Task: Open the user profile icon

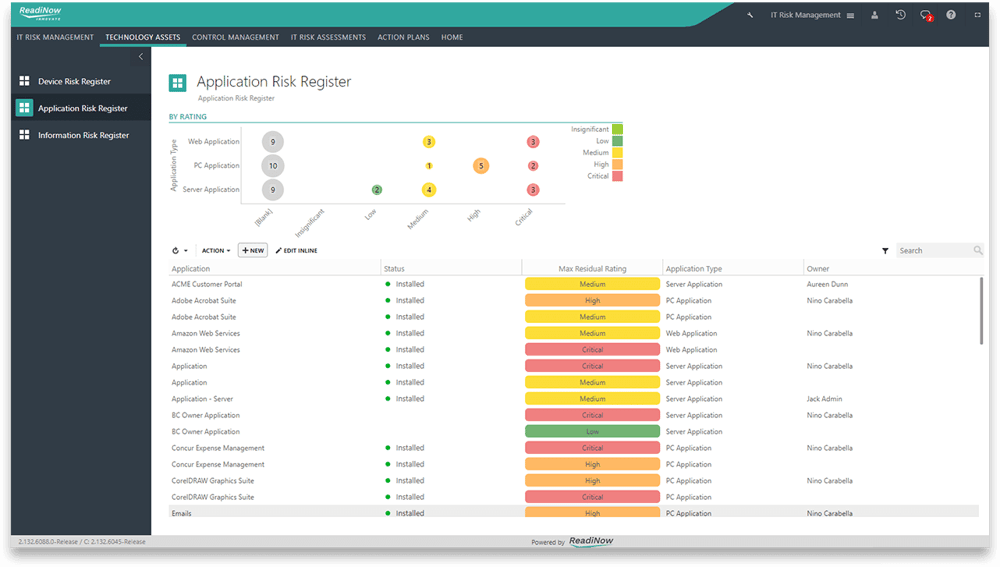Action: (874, 15)
